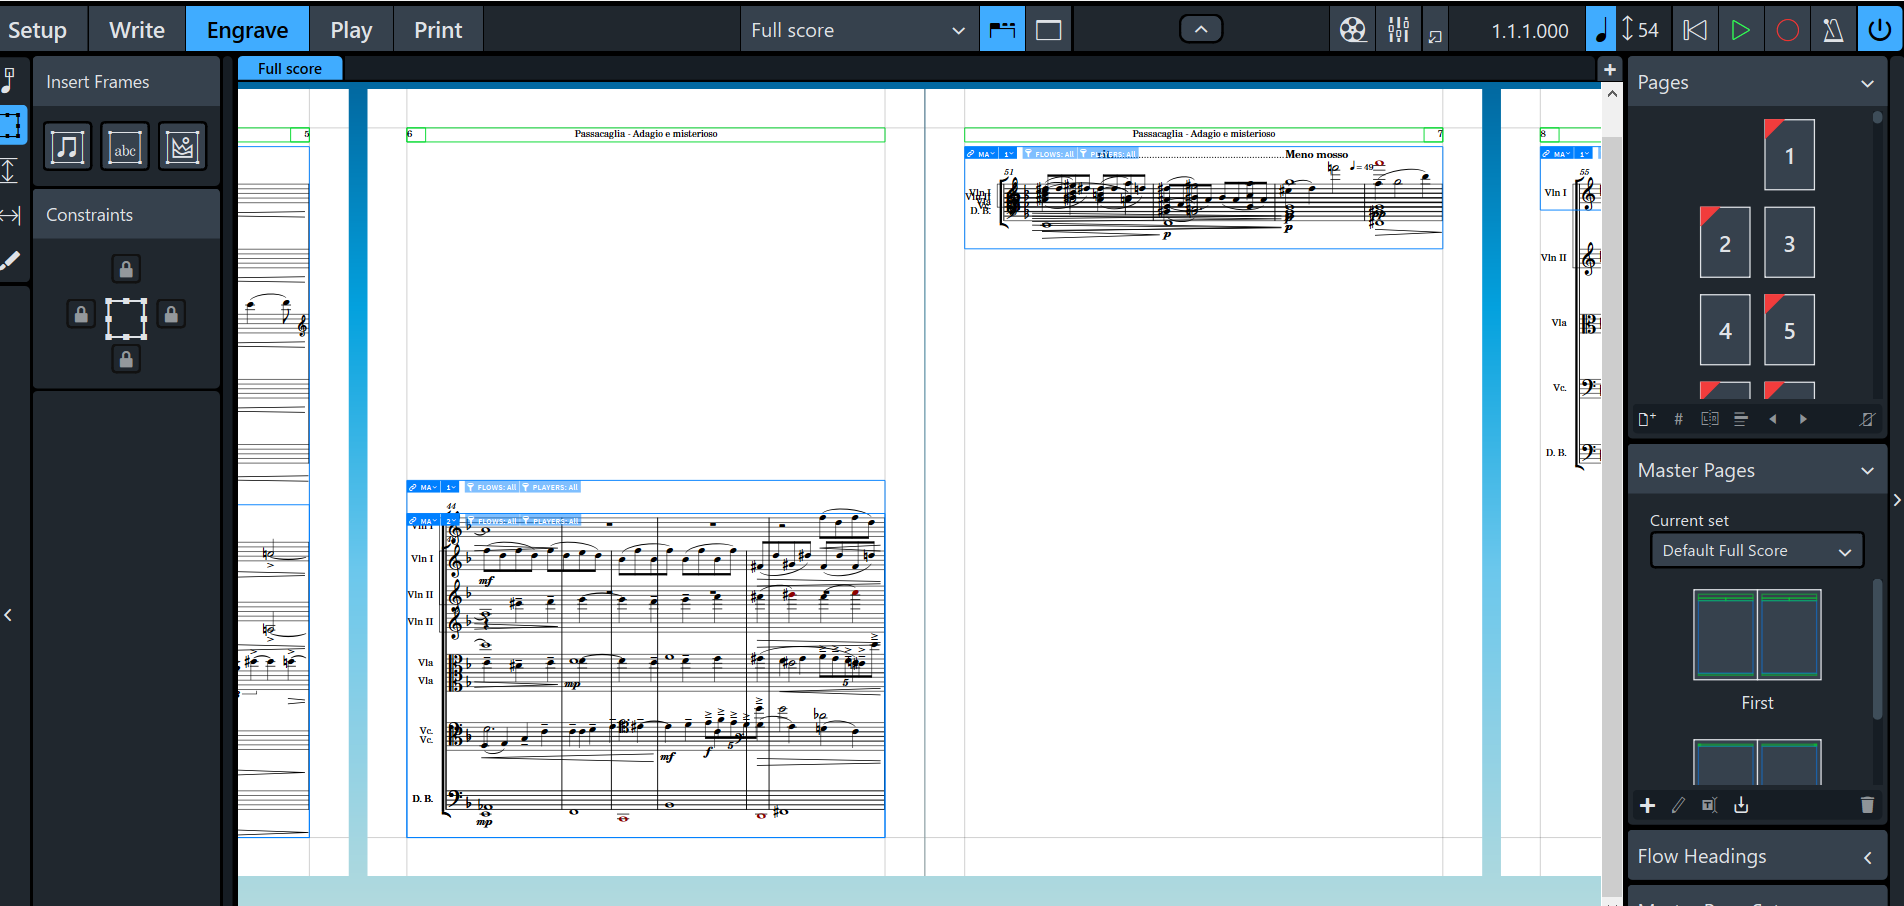Select page 1 thumbnail in Pages panel
The width and height of the screenshot is (1904, 906).
pos(1789,155)
